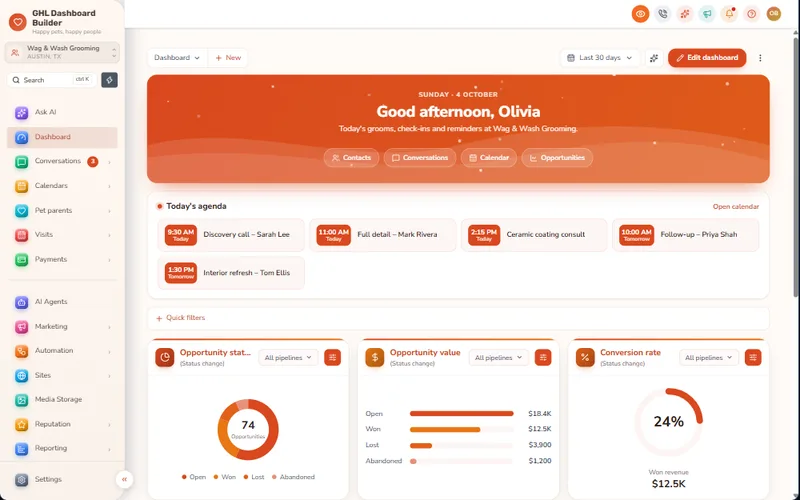Open AI Agents from its icon
800x500 pixels.
tap(21, 302)
